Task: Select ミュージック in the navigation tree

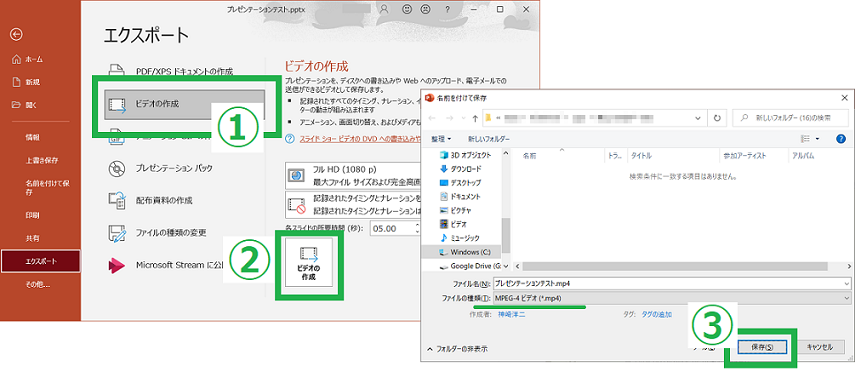Action: 460,238
